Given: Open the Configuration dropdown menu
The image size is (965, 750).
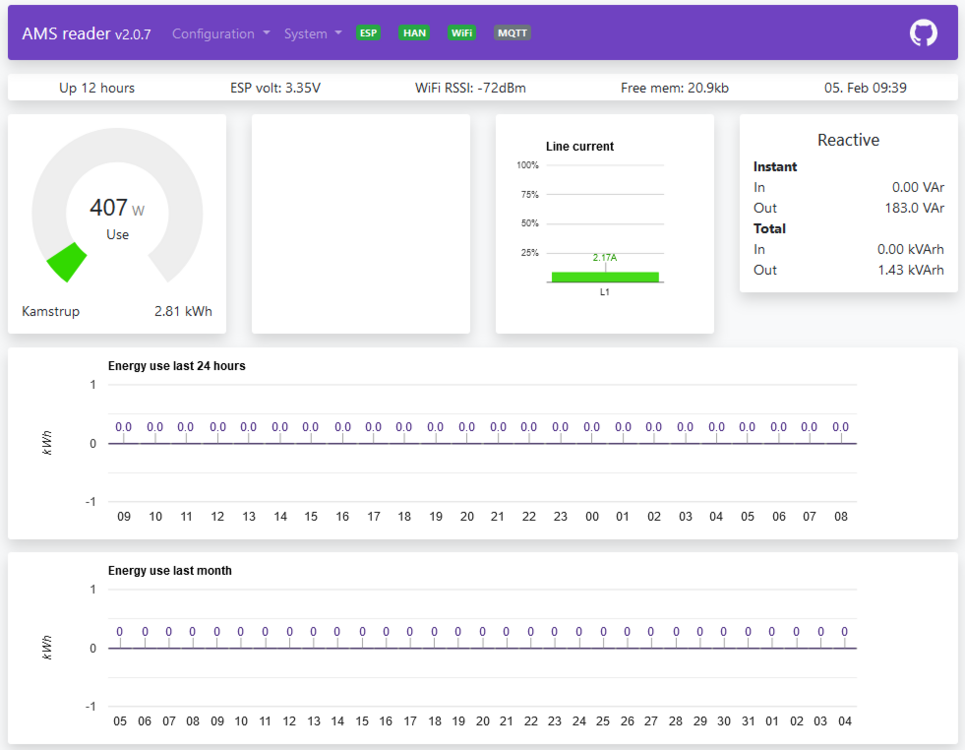Looking at the screenshot, I should click(x=220, y=34).
